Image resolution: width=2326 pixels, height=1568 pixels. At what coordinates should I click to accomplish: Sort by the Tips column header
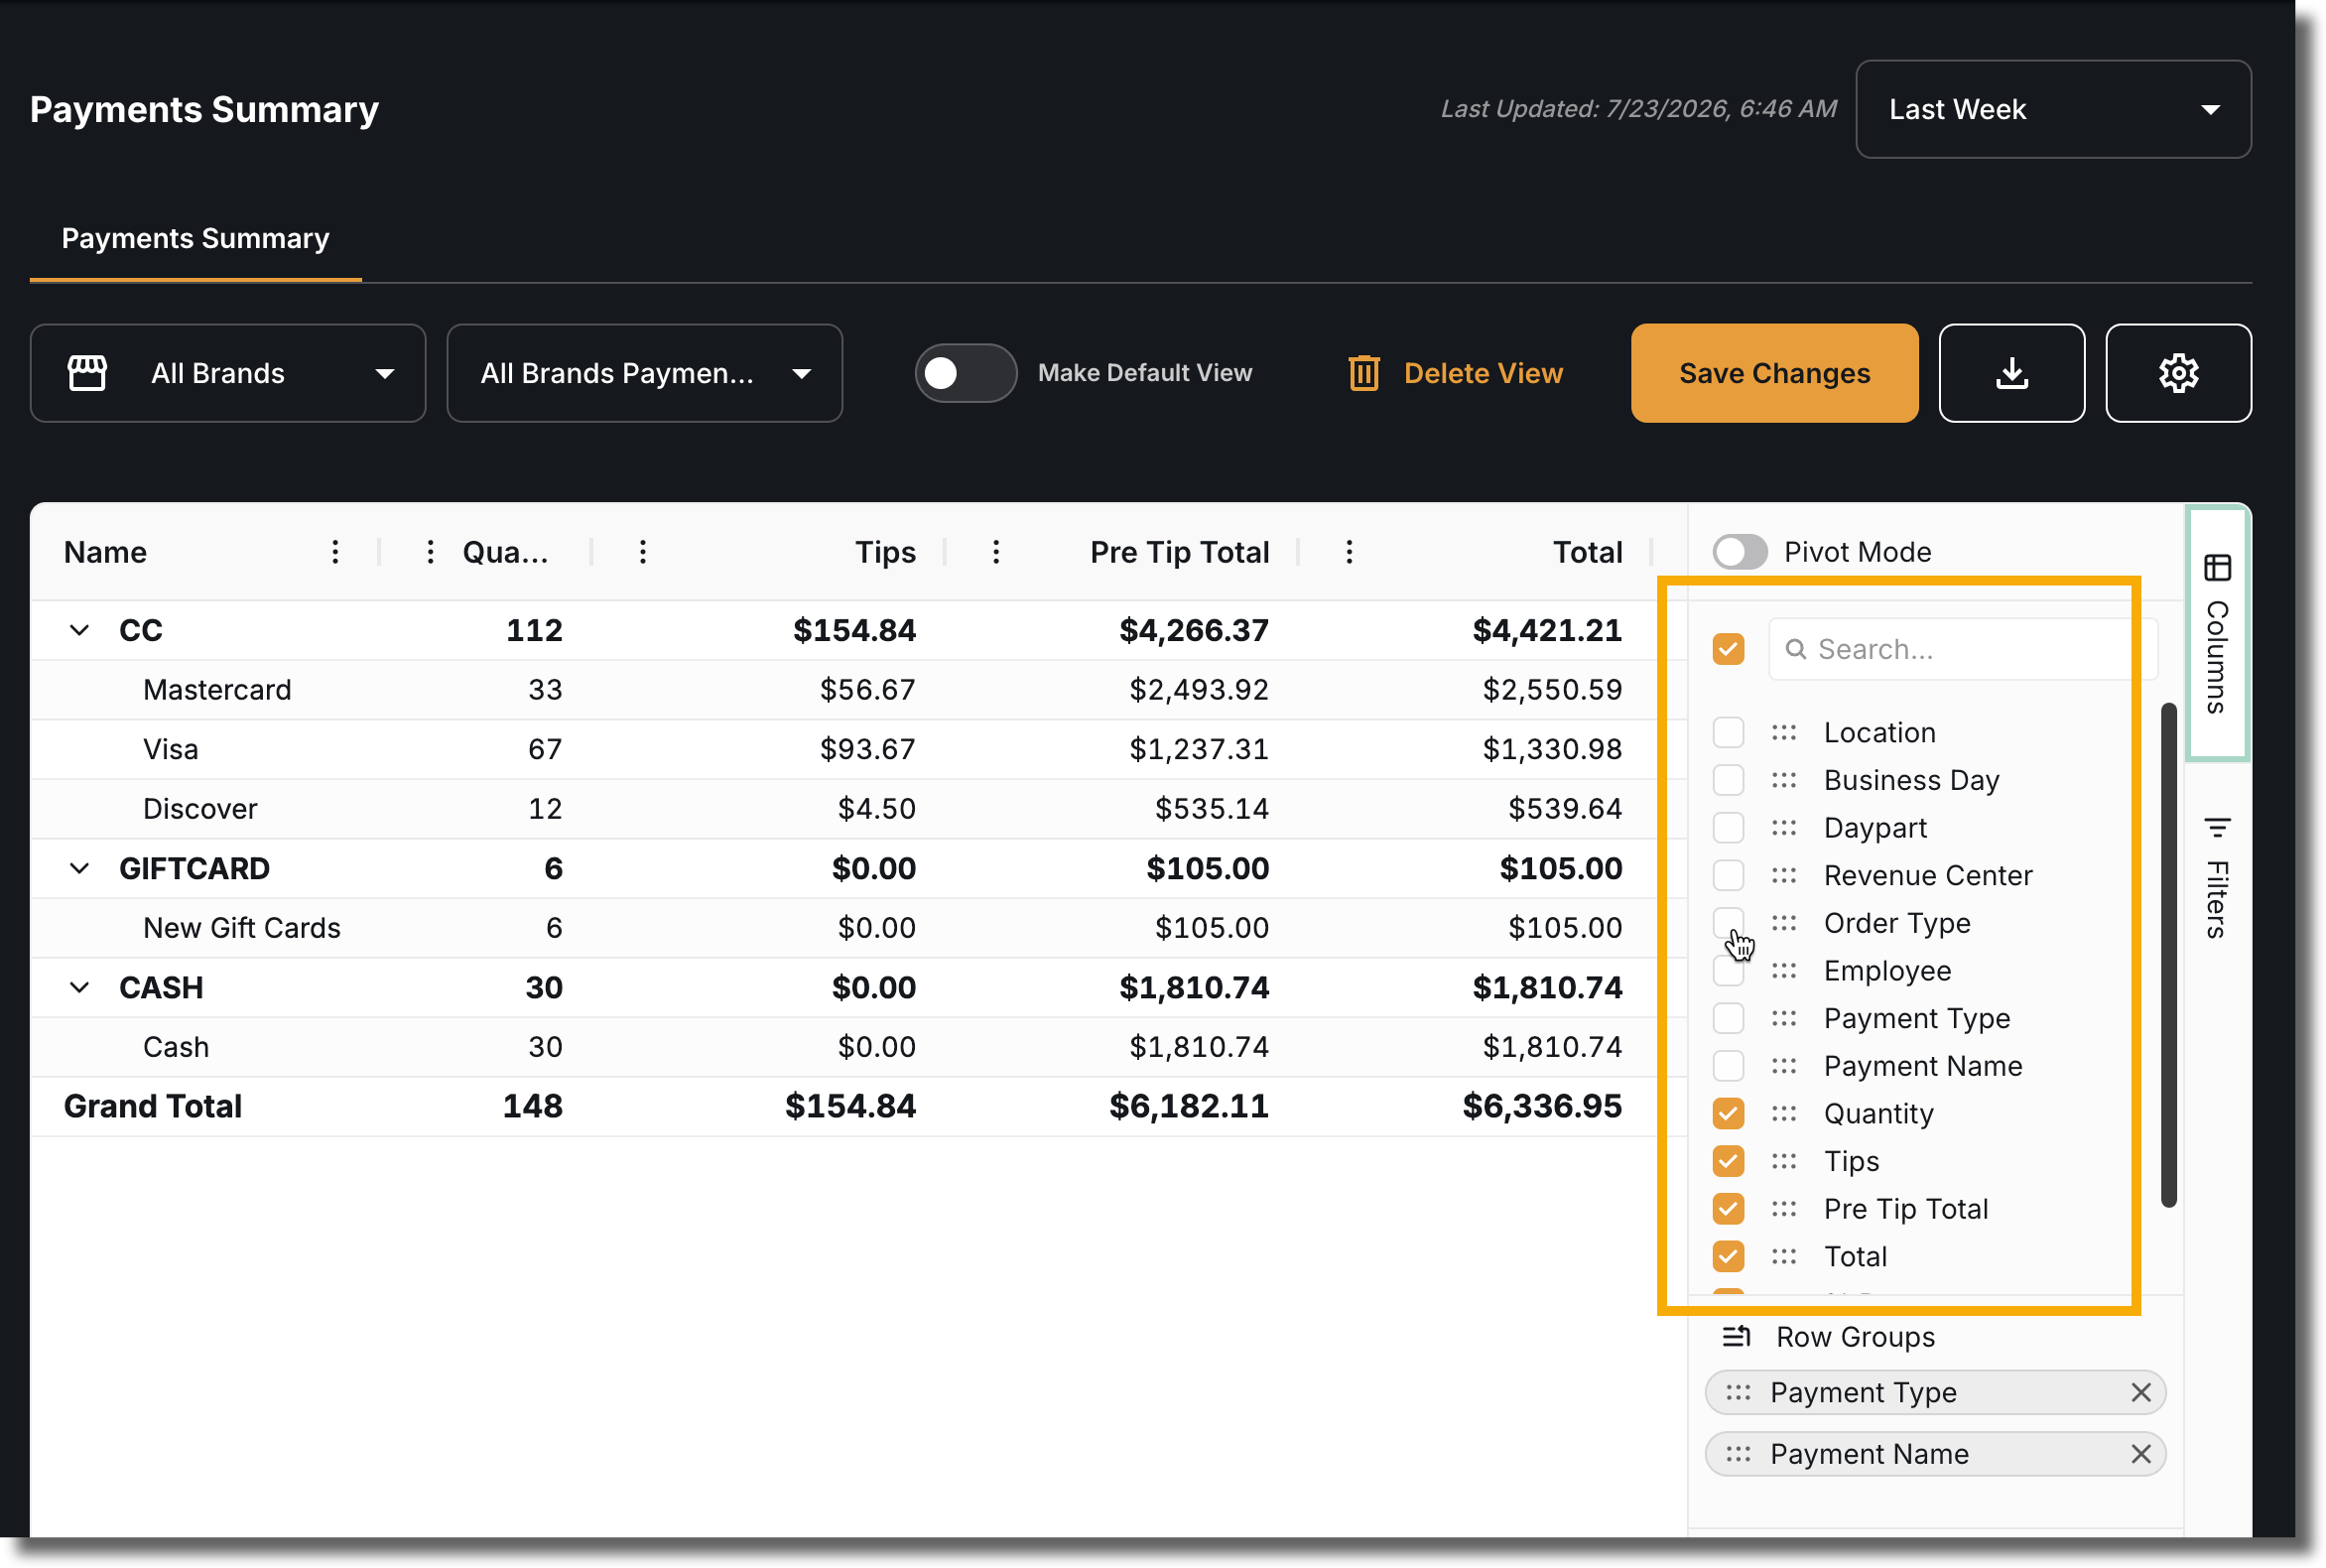tap(885, 552)
